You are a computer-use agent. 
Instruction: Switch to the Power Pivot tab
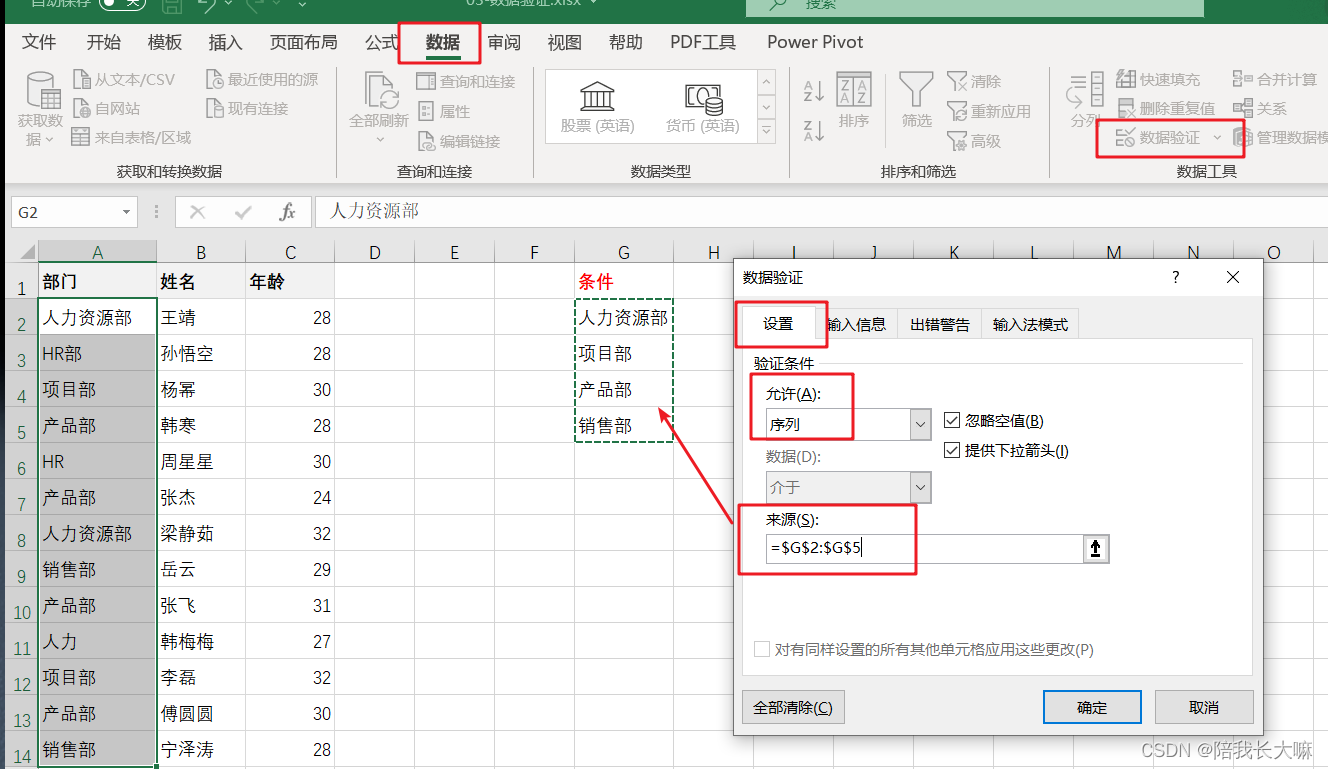click(x=815, y=42)
